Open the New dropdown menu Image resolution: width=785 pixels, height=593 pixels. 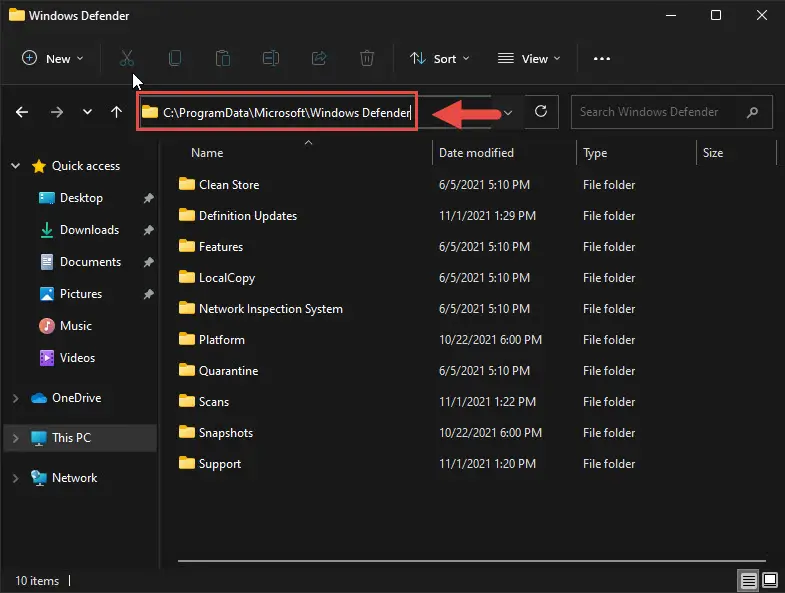(x=53, y=59)
